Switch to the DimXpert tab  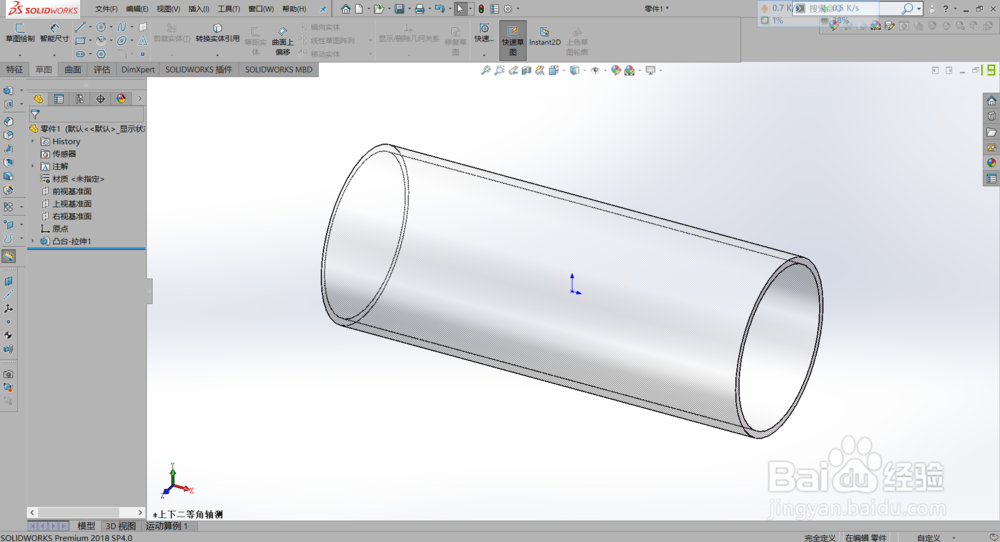point(138,70)
